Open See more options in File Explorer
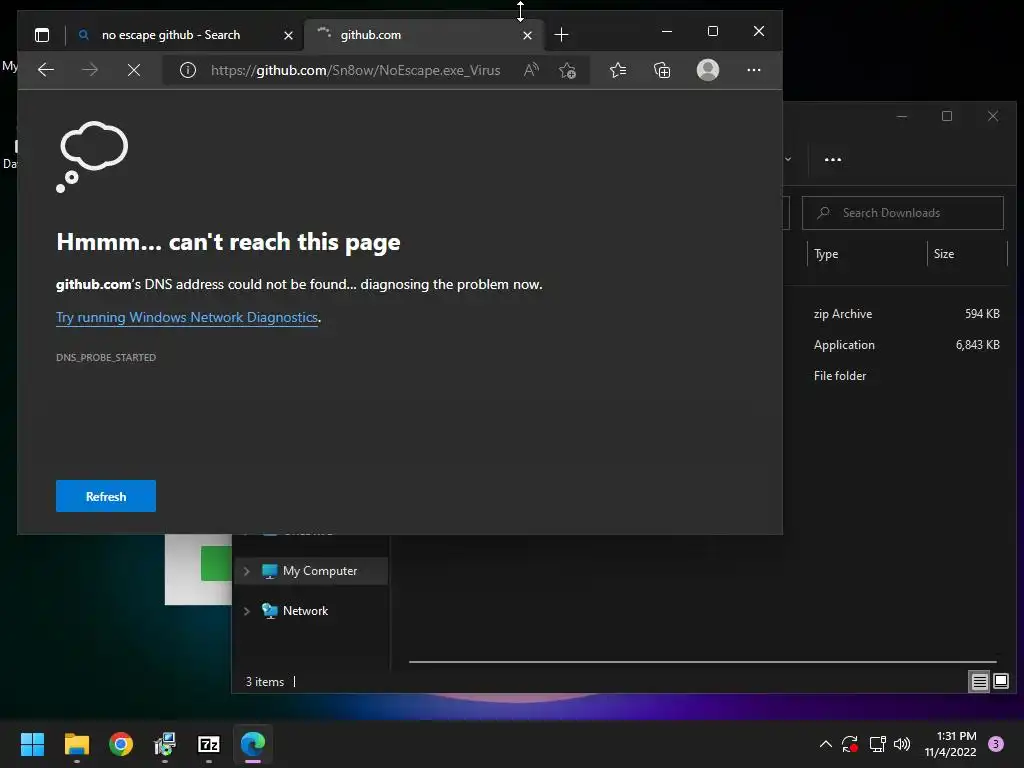Screen dimensions: 1024x768 click(x=833, y=159)
